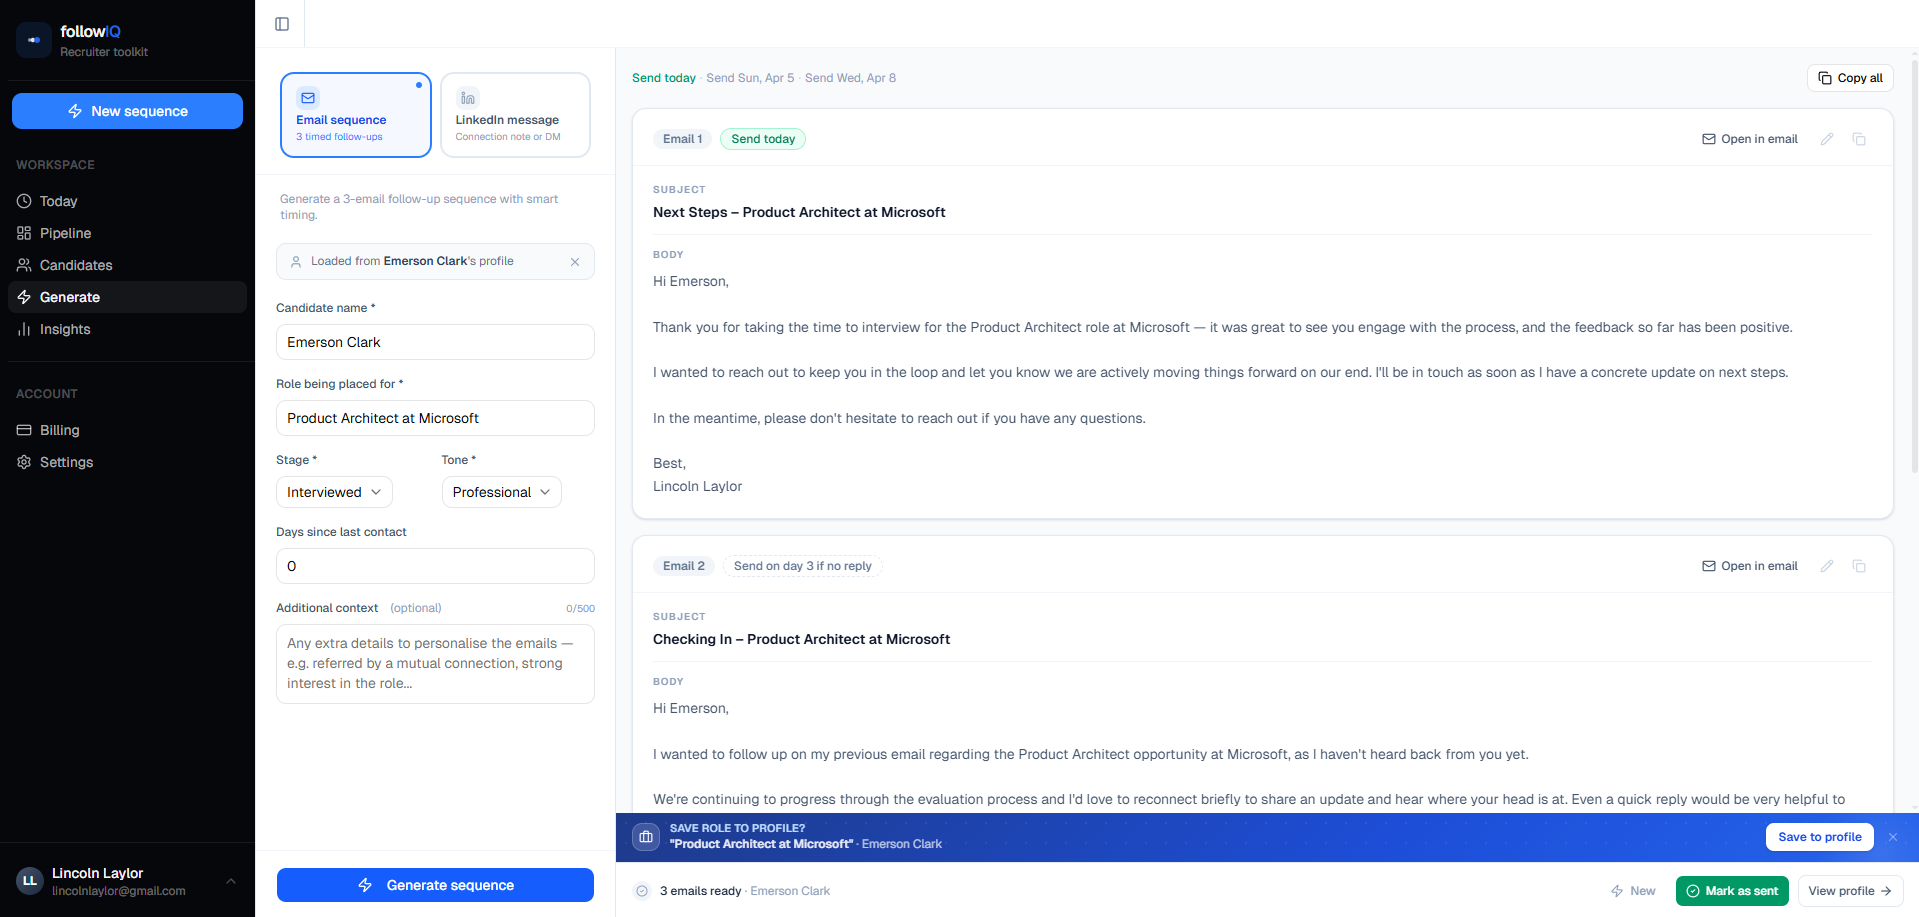This screenshot has width=1919, height=917.
Task: Copy Email 1 with the copy icon
Action: tap(1859, 139)
